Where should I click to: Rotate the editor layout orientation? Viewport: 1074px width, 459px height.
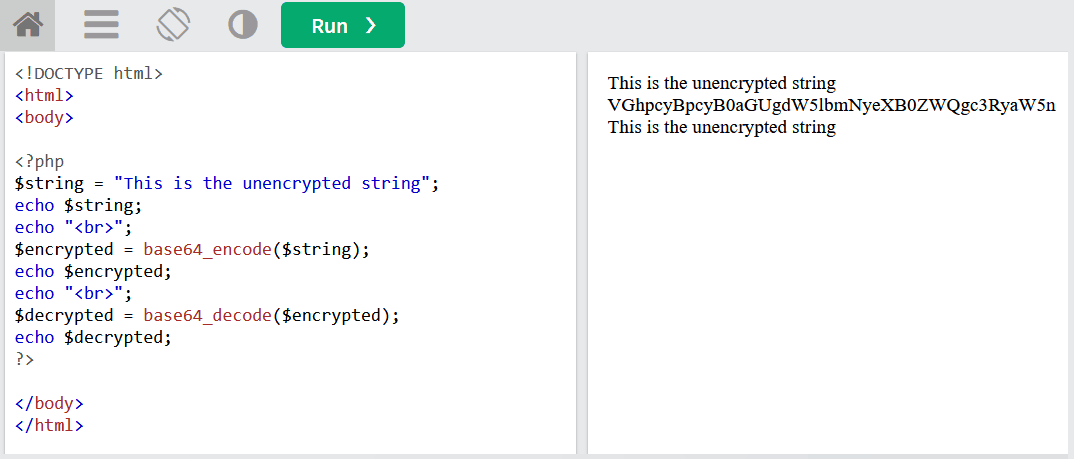(x=173, y=25)
